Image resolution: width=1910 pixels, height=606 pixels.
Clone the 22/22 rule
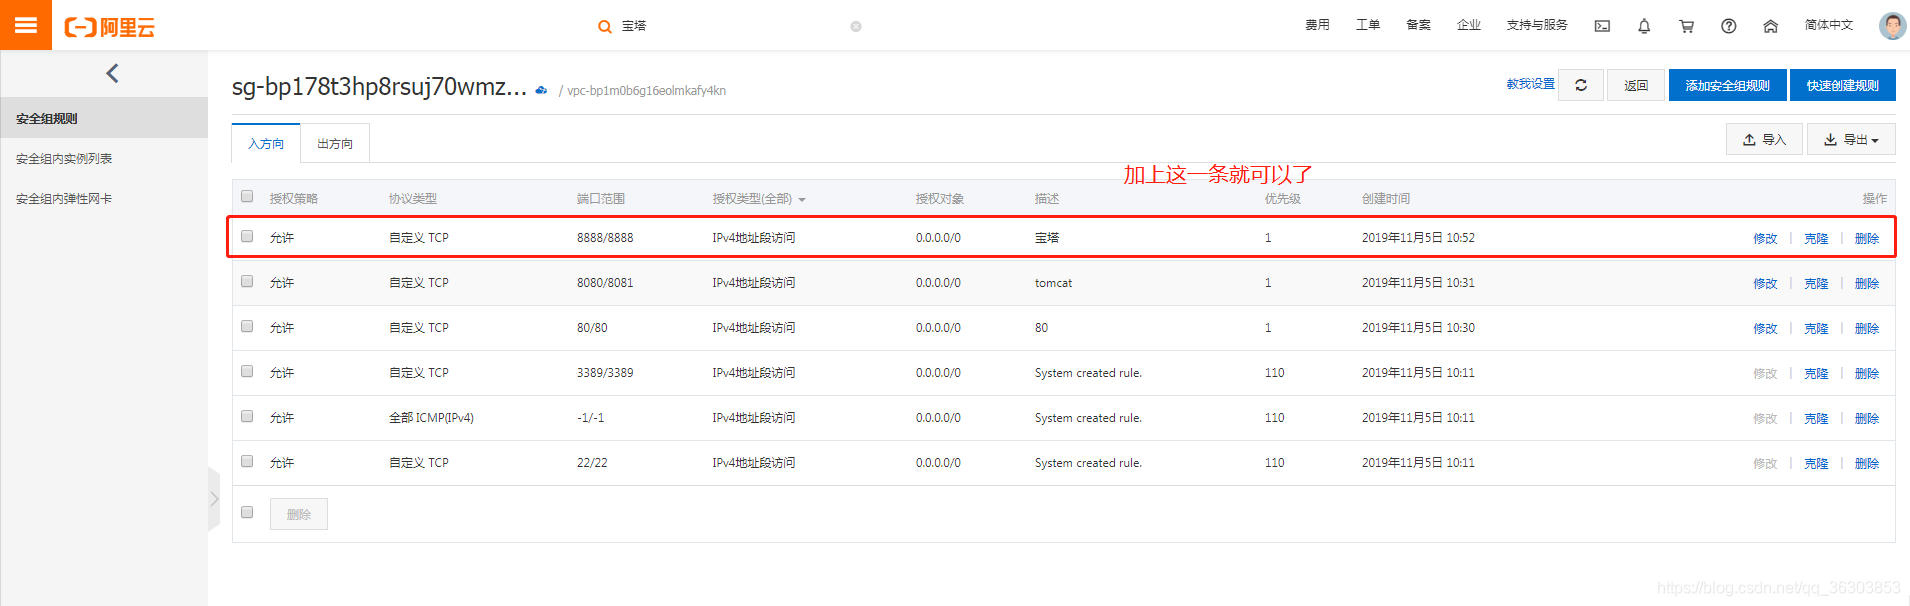[x=1816, y=463]
